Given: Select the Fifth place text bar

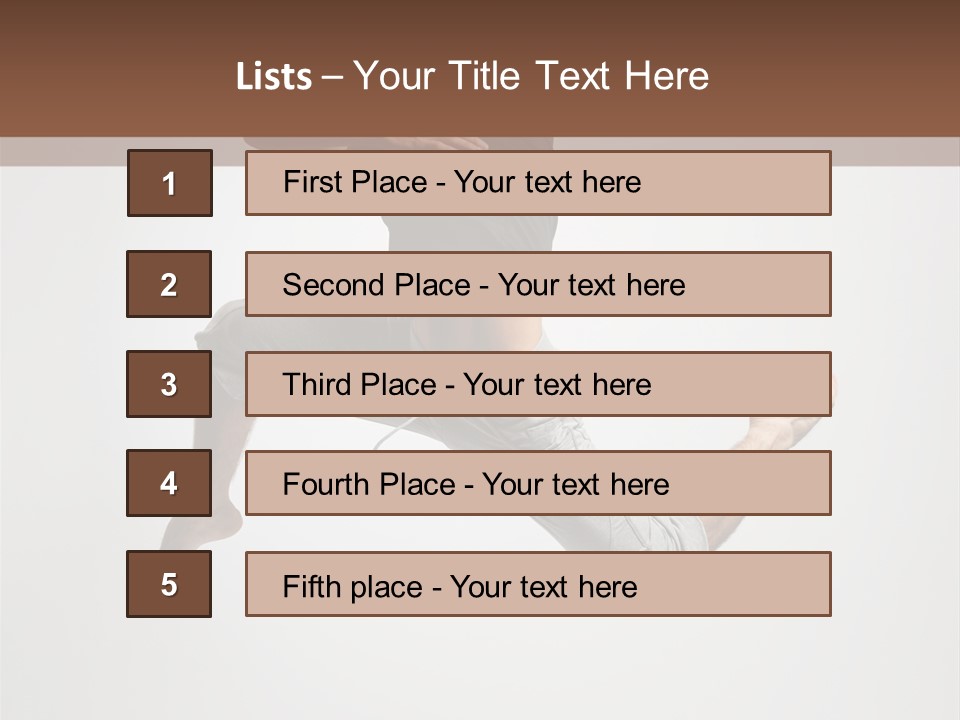Looking at the screenshot, I should point(538,584).
